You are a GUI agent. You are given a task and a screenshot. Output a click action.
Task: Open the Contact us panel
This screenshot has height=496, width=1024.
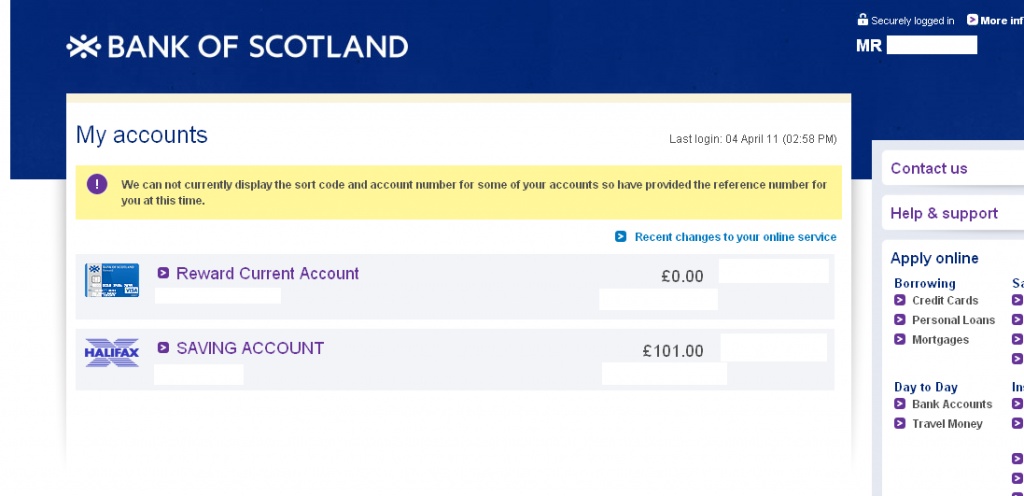click(929, 168)
